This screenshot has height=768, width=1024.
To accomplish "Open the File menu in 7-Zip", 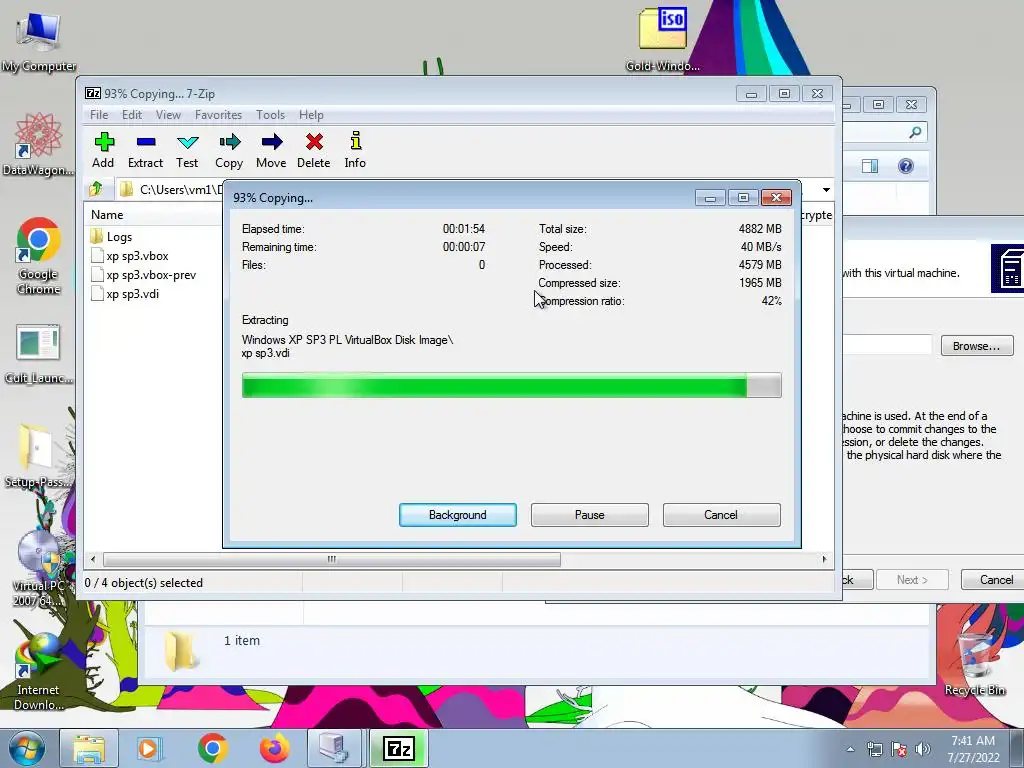I will [99, 115].
